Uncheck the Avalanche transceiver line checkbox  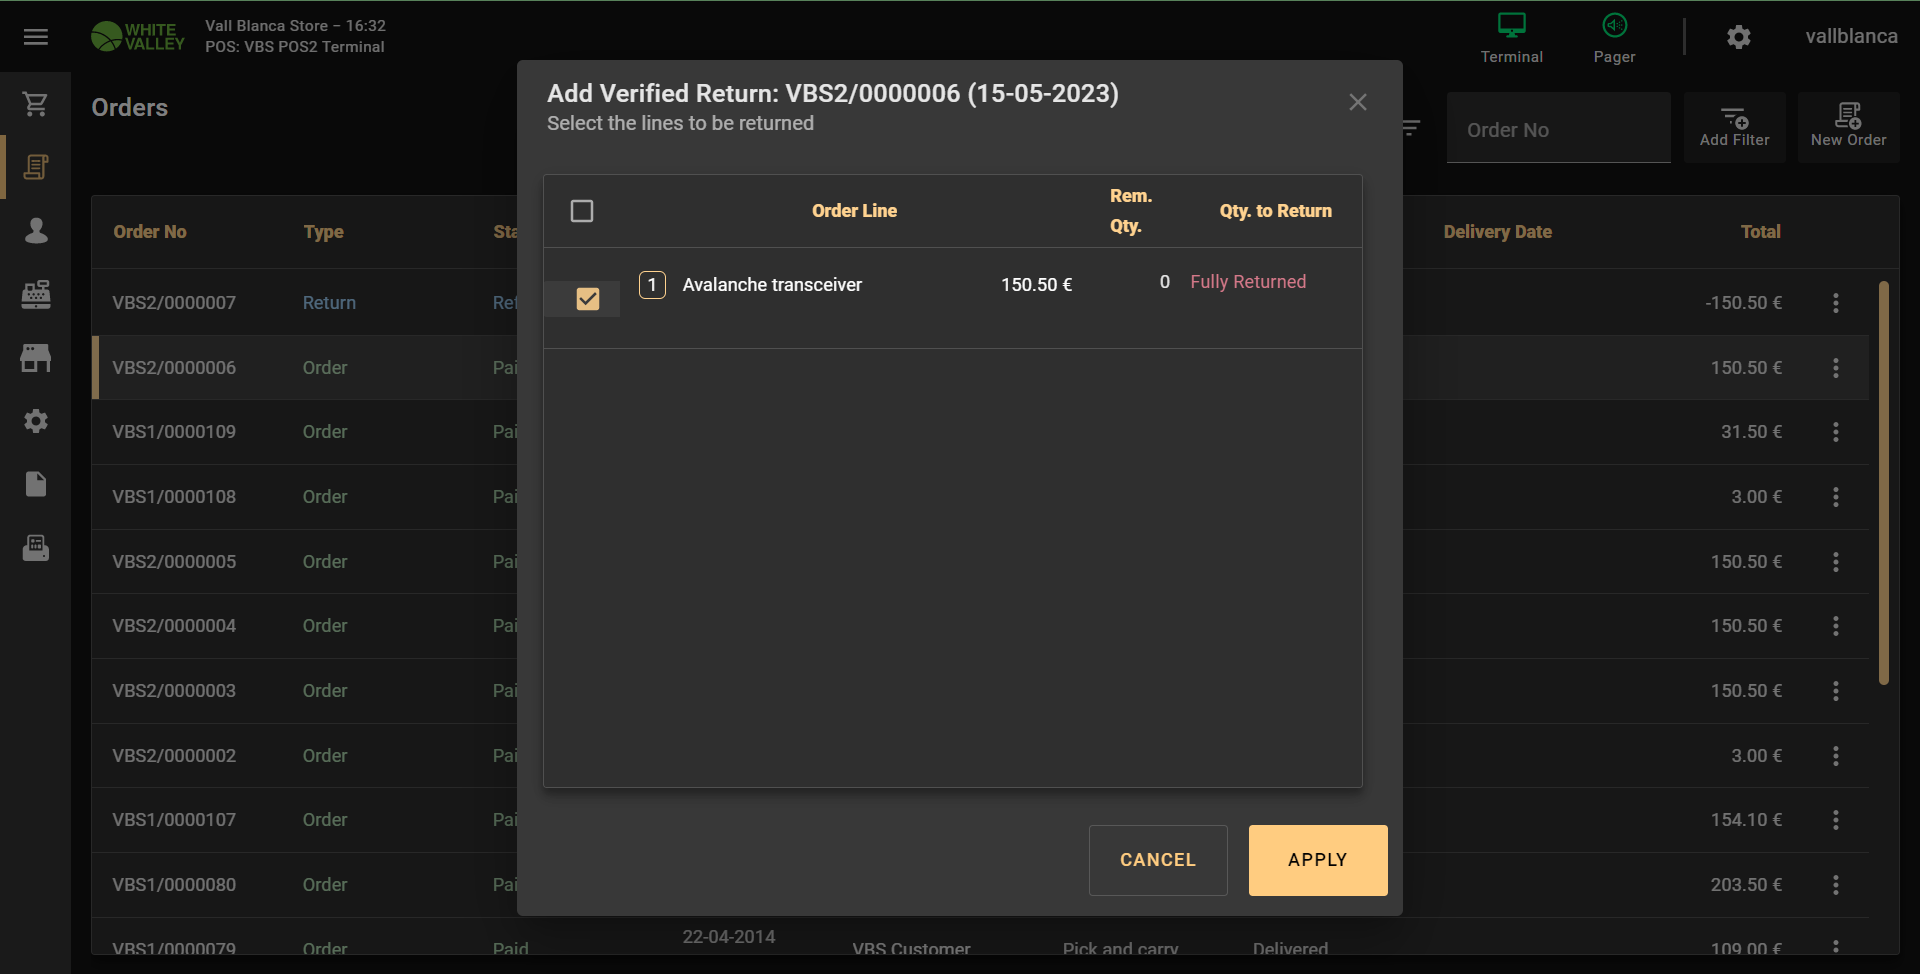pyautogui.click(x=588, y=299)
